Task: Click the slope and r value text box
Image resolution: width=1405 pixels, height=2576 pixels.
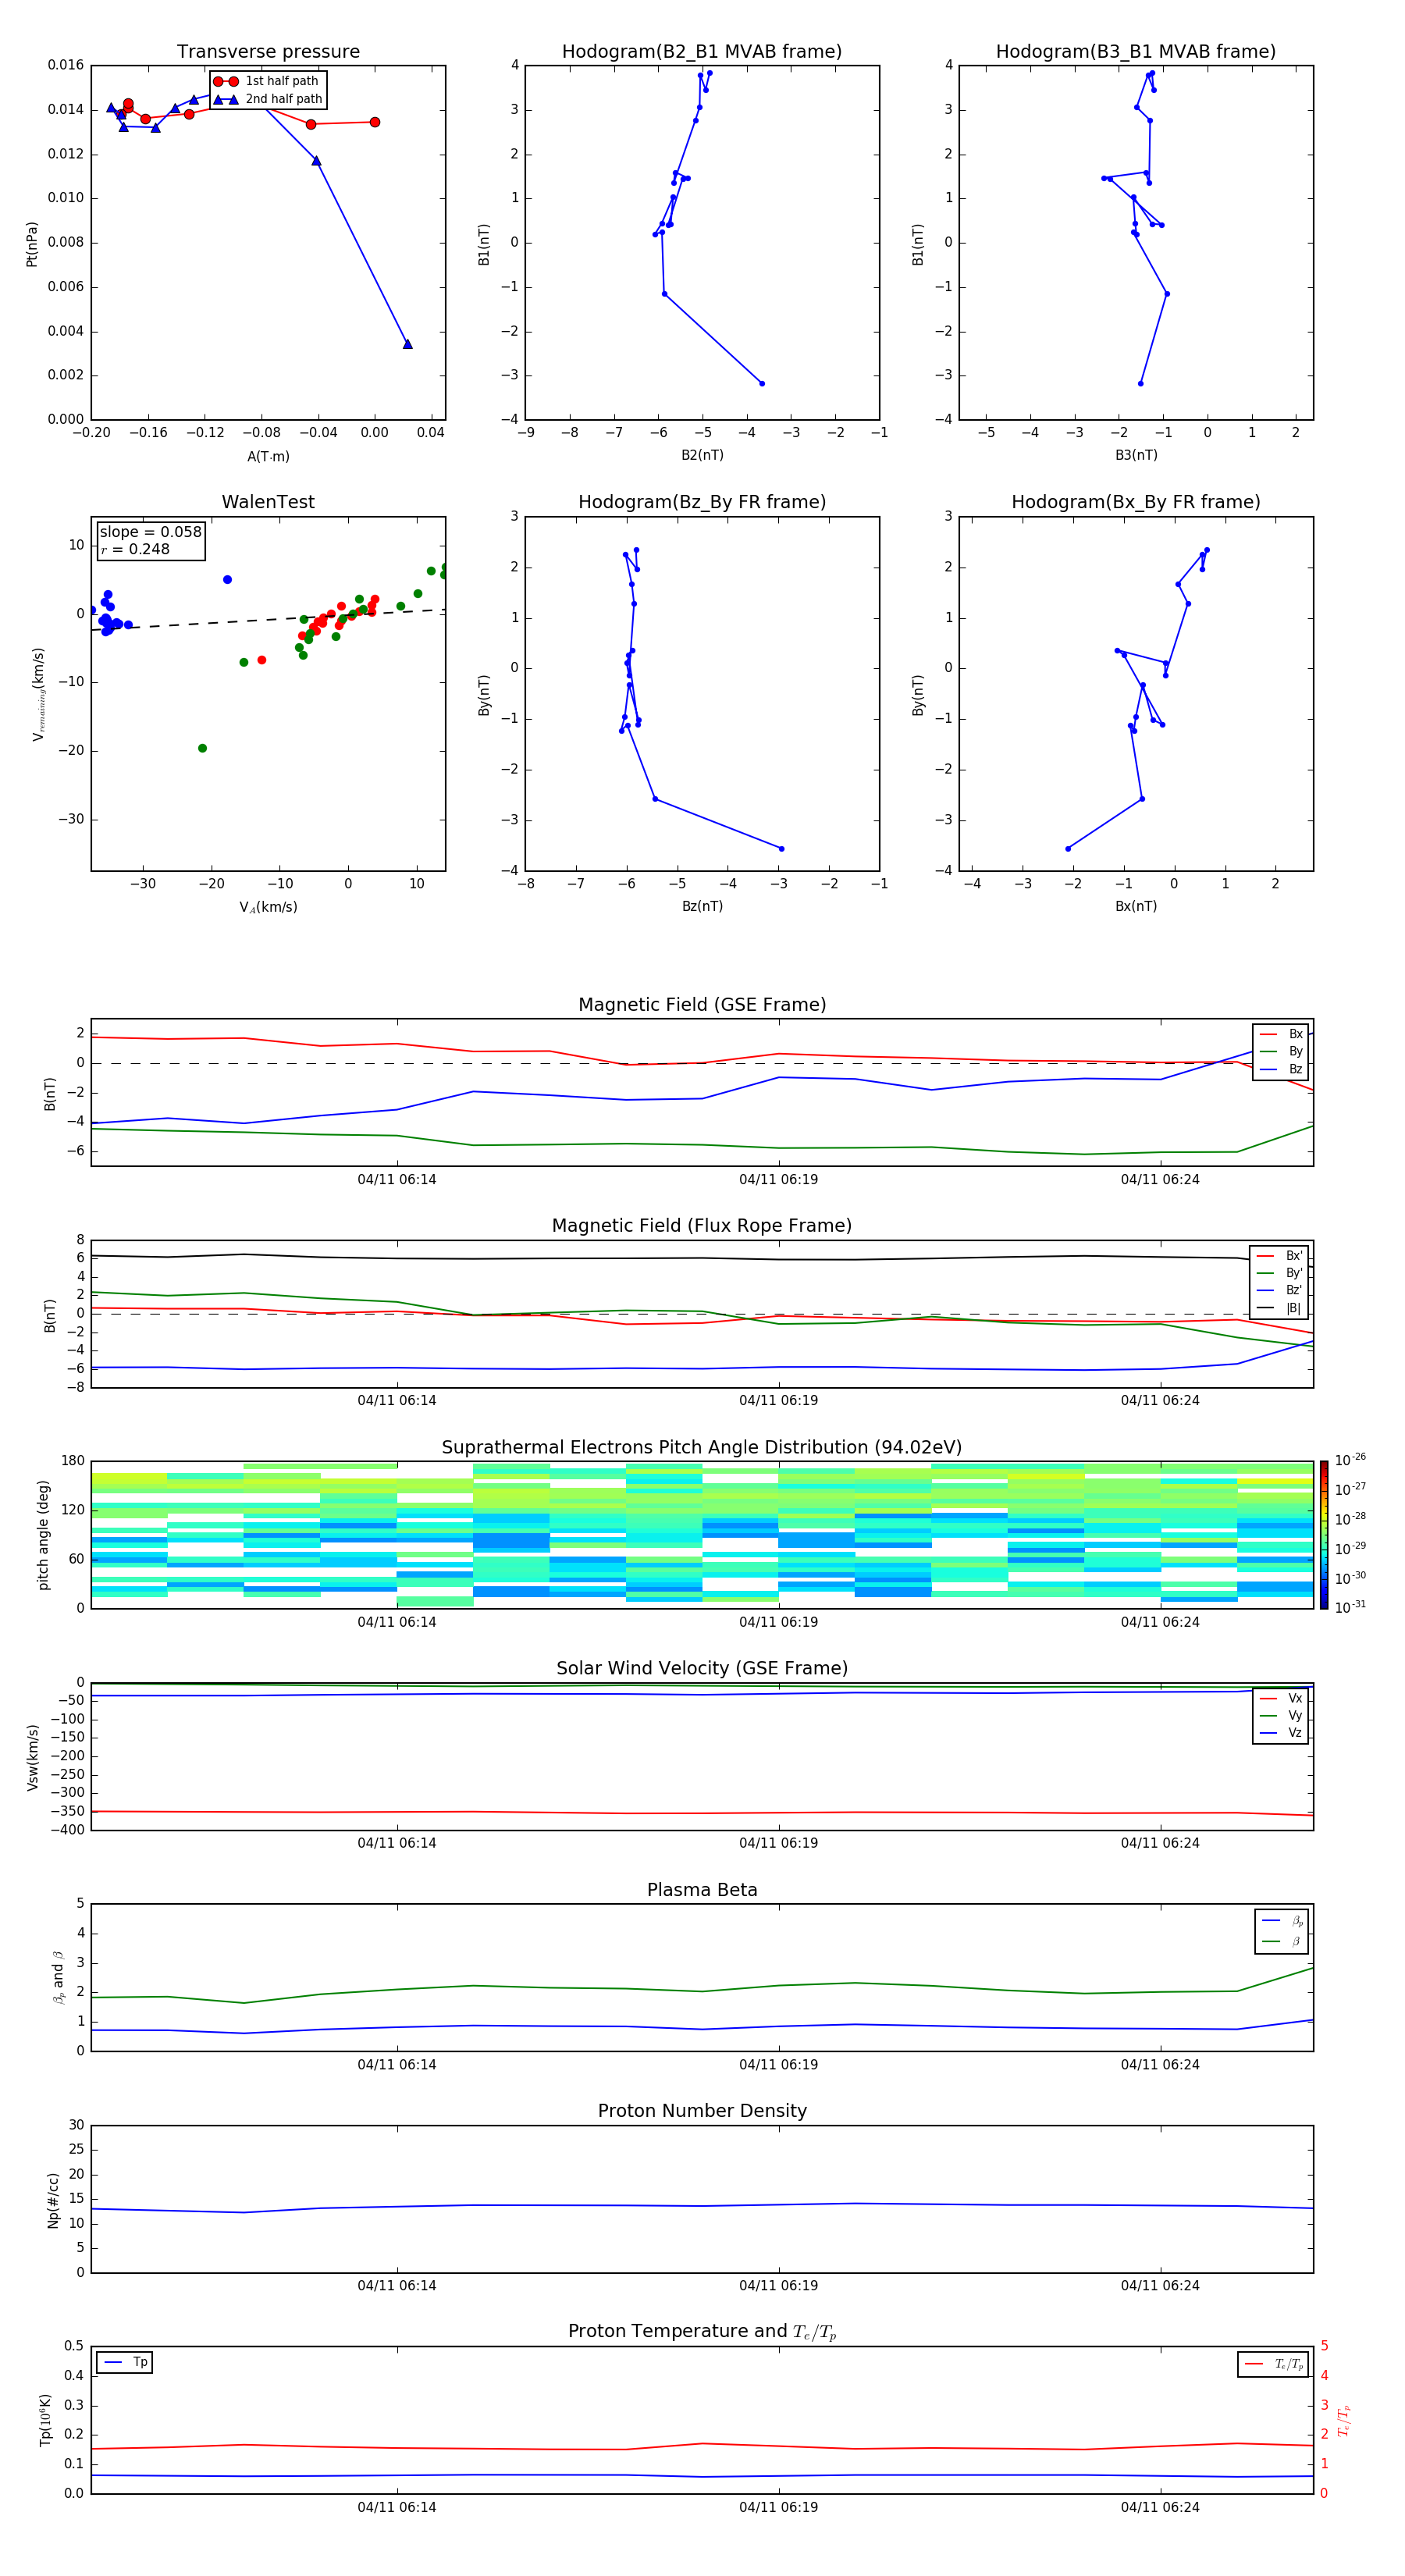Action: coord(150,540)
